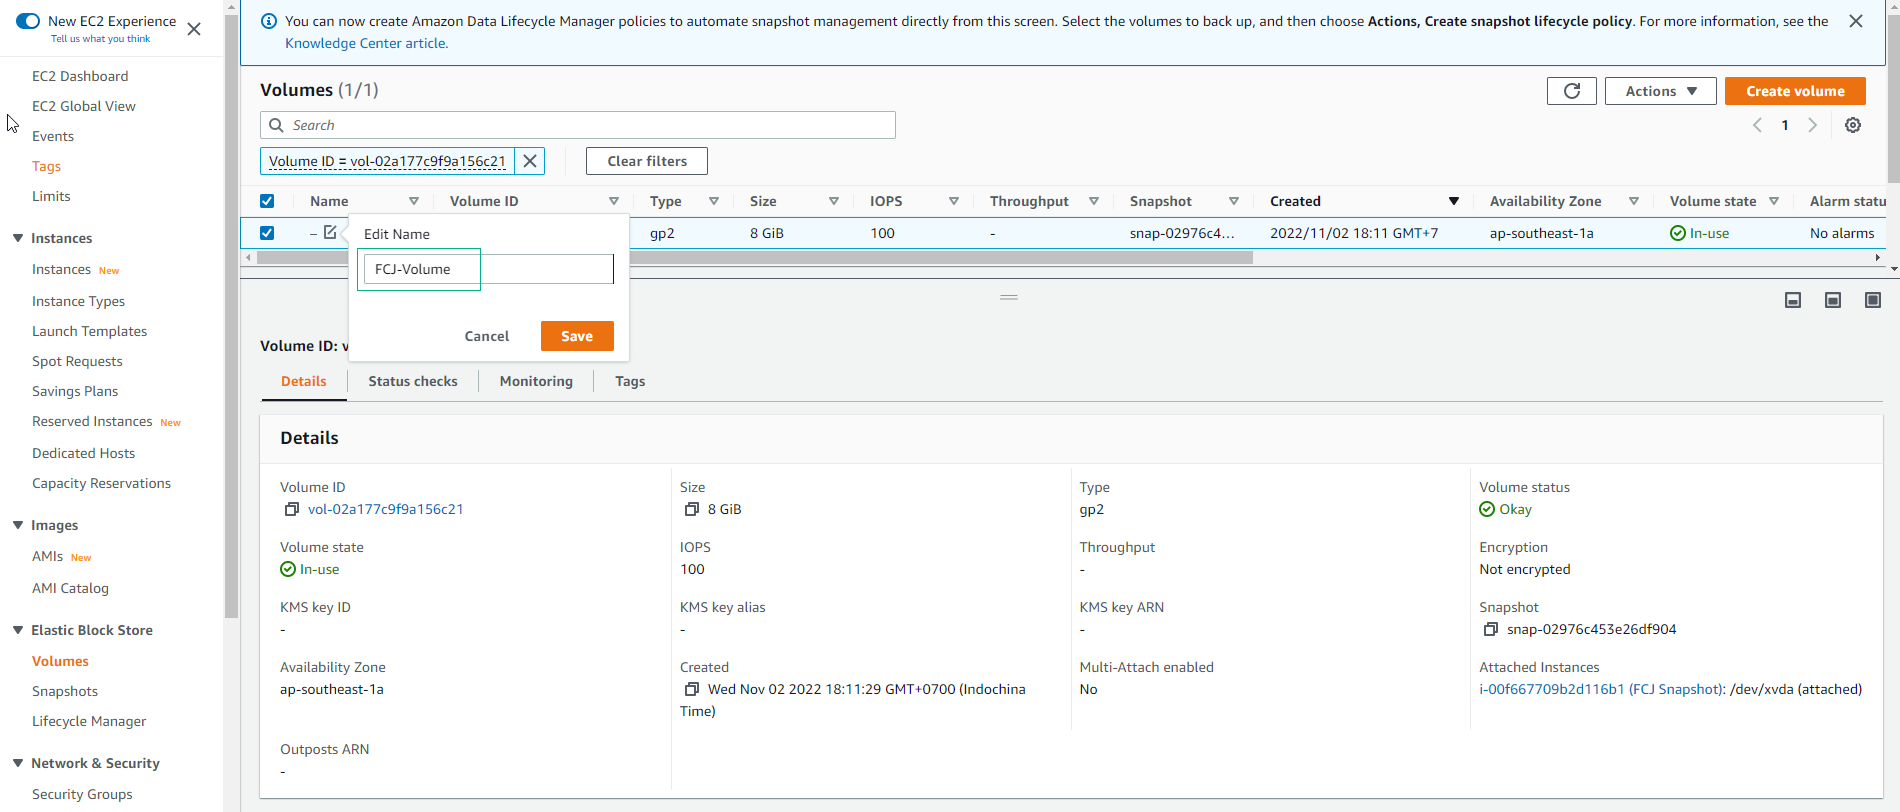Toggle the New EC2 Experience switch
Screen dimensions: 1900x812
point(28,21)
